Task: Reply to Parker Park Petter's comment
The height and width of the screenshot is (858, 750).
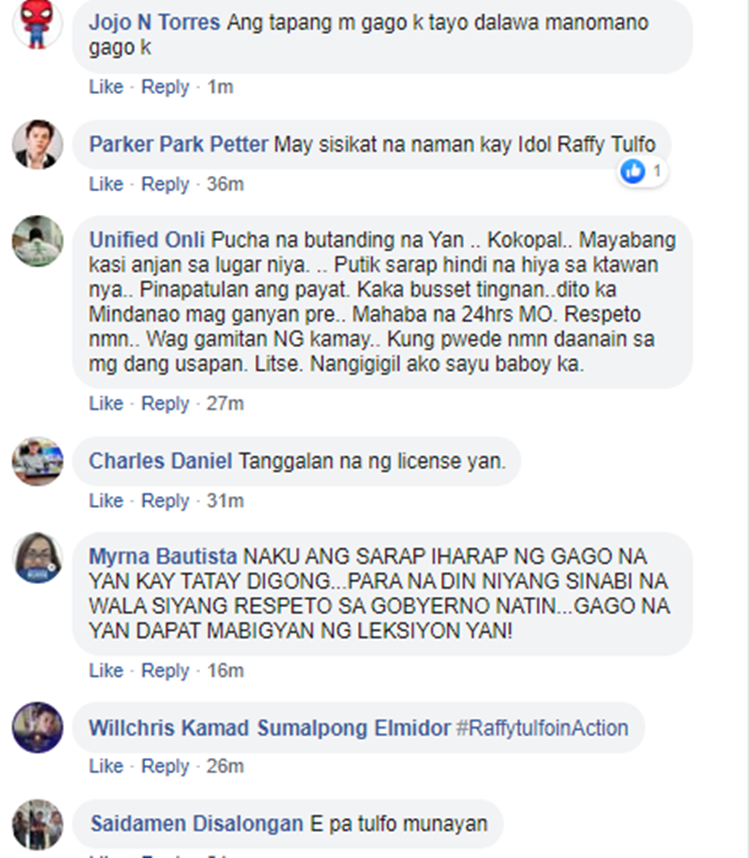Action: [165, 184]
